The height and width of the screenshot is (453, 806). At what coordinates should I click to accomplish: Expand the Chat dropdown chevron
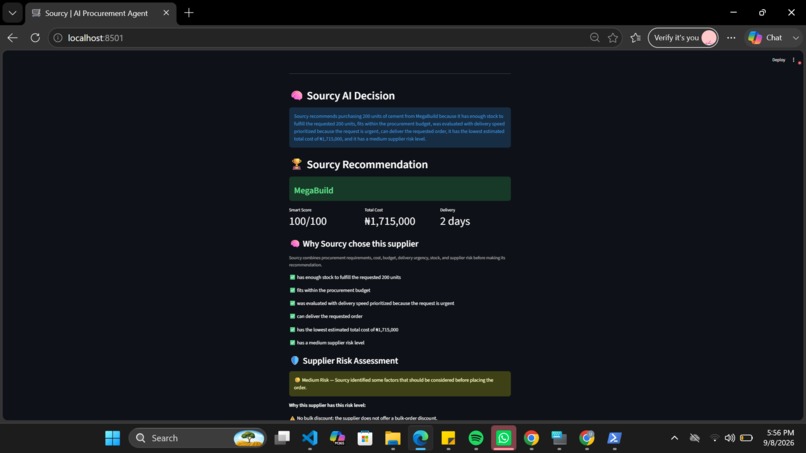796,38
